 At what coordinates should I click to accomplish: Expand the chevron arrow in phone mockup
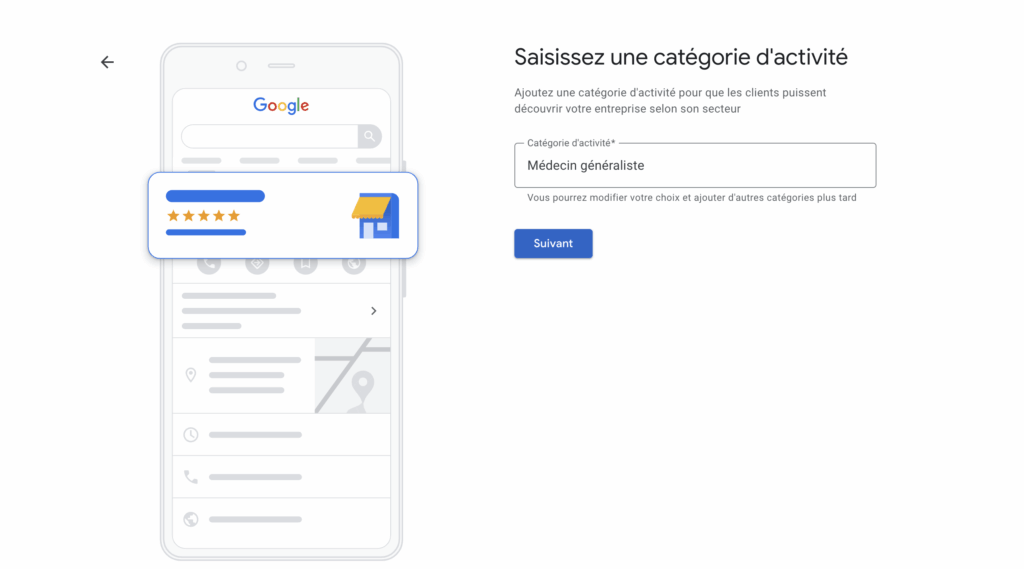point(374,311)
